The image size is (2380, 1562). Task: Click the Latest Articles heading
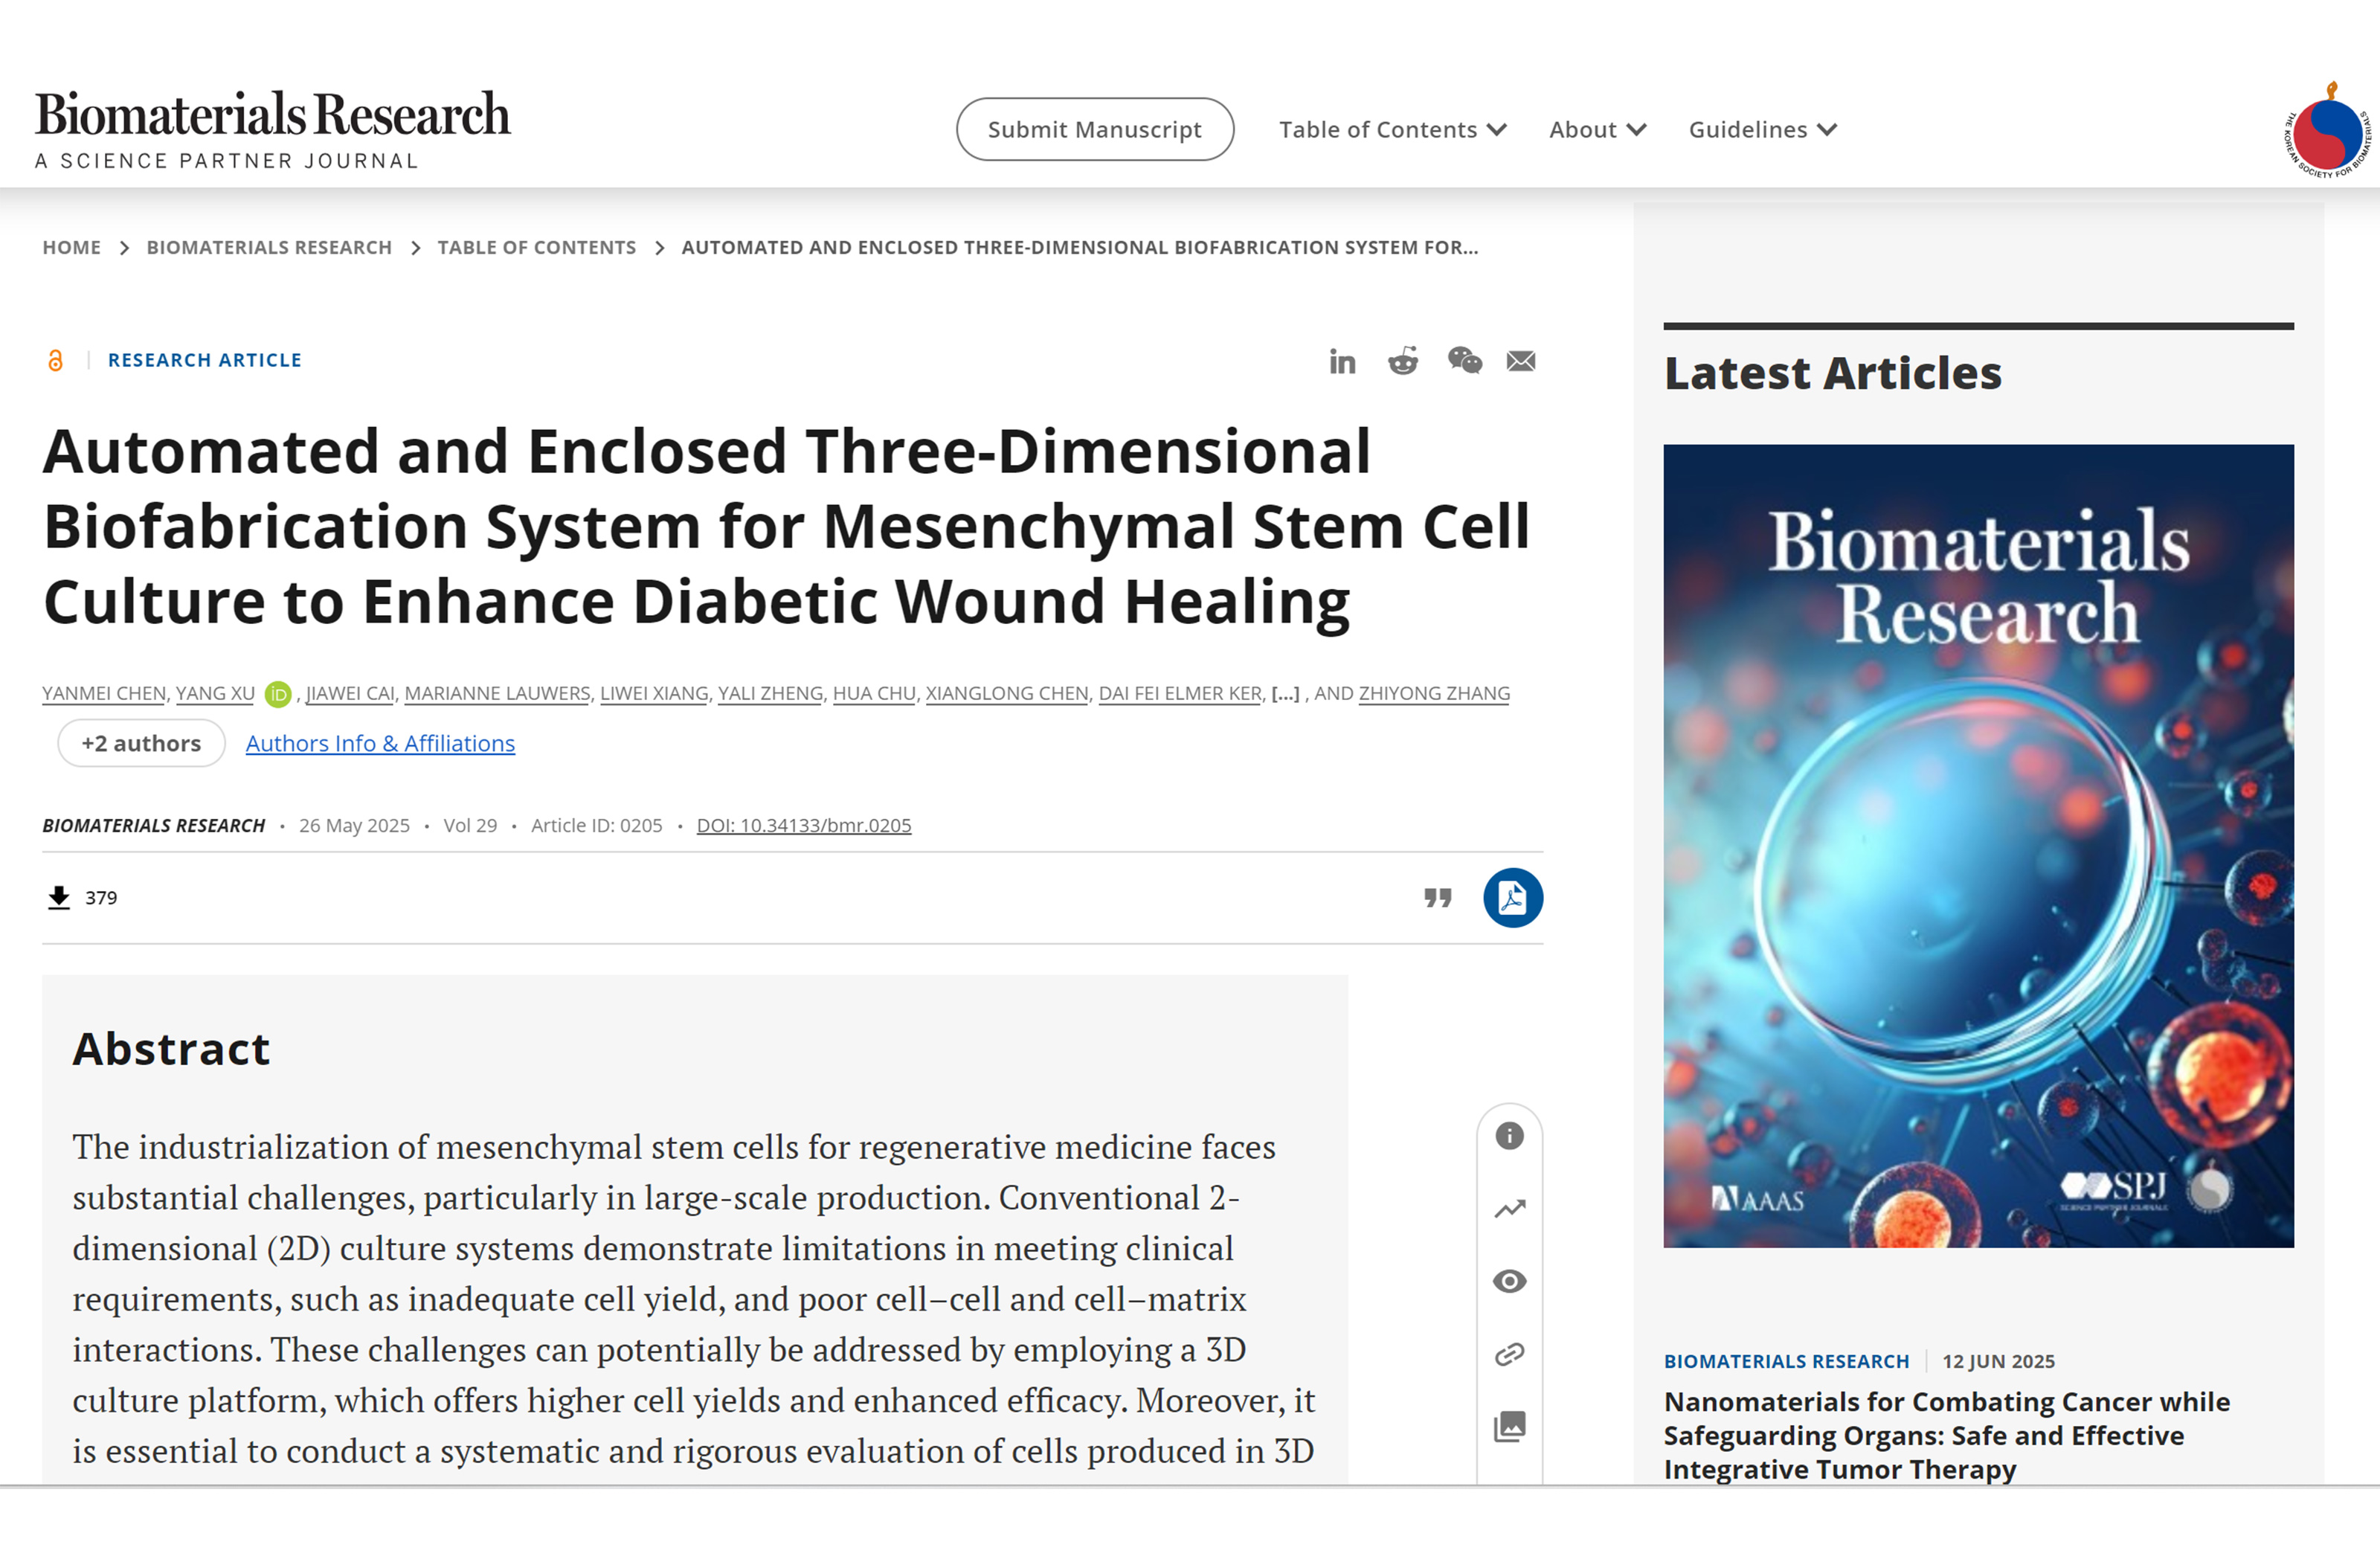point(1833,373)
